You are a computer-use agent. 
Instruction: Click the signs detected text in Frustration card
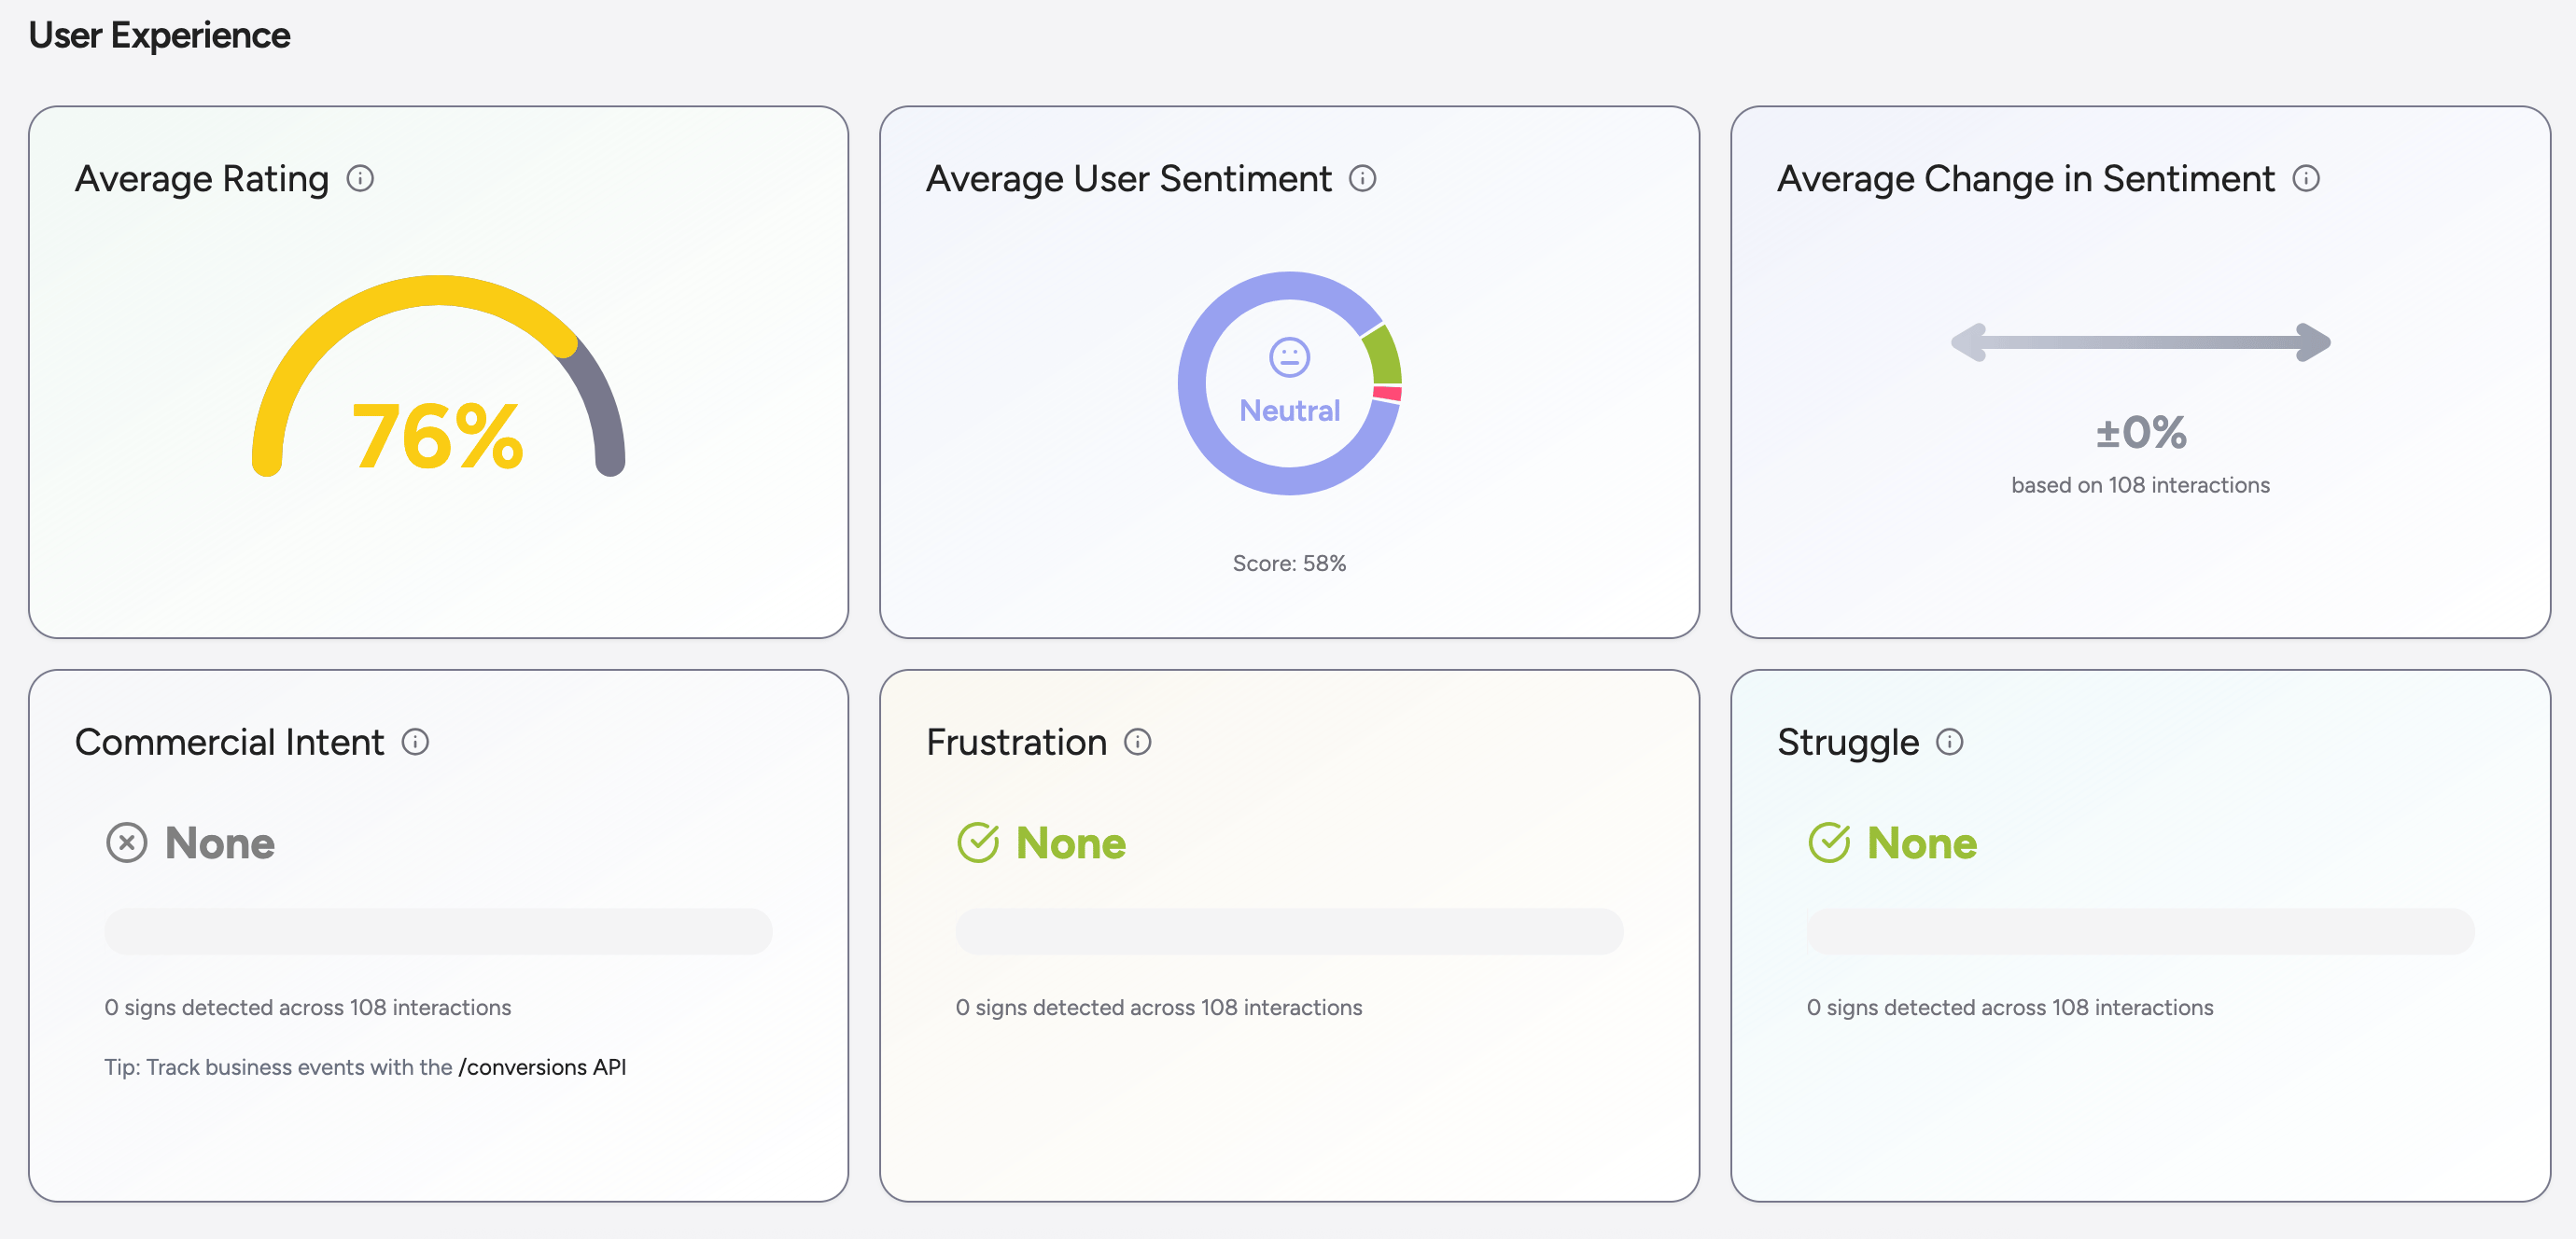1159,1007
